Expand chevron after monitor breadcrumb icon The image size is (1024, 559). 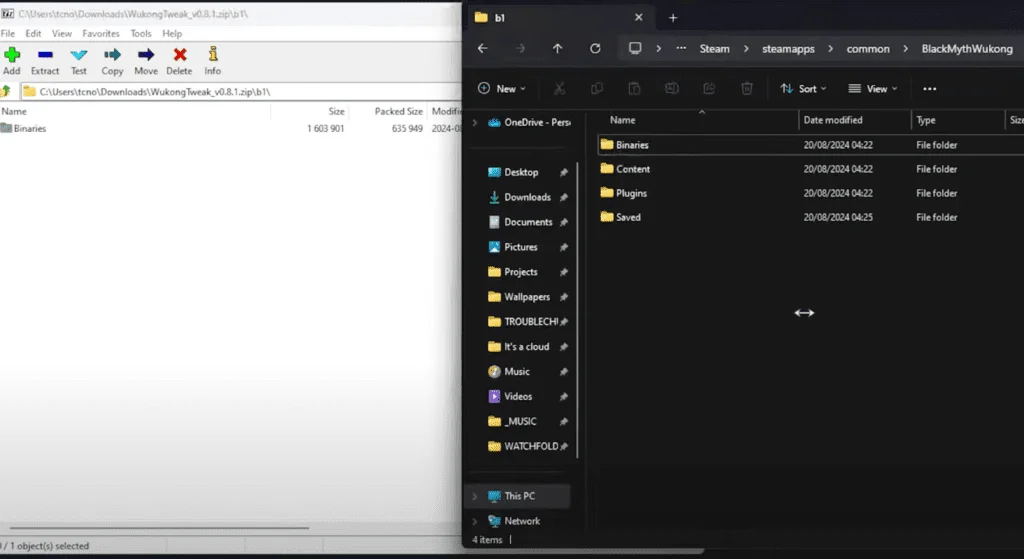(x=658, y=48)
